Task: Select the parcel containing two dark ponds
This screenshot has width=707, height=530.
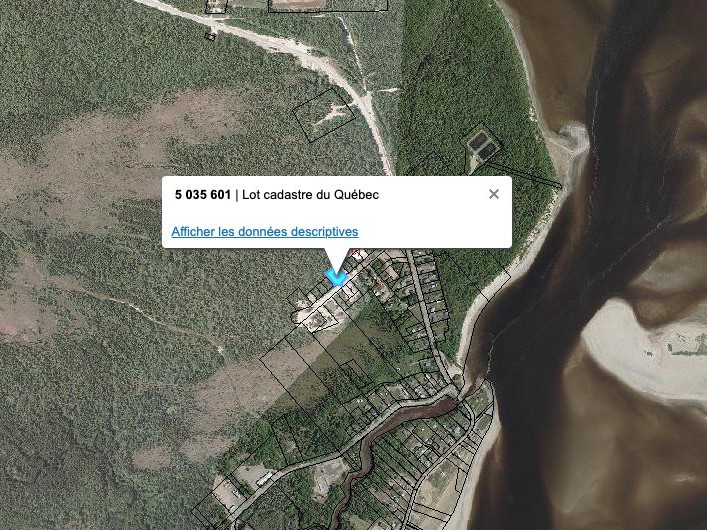Action: [481, 146]
